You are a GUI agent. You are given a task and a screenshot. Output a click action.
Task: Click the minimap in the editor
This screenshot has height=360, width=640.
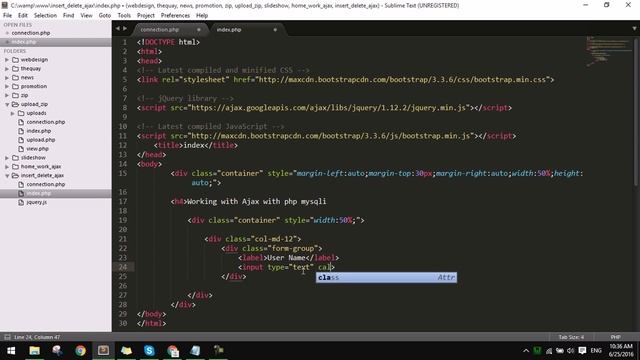tap(608, 51)
